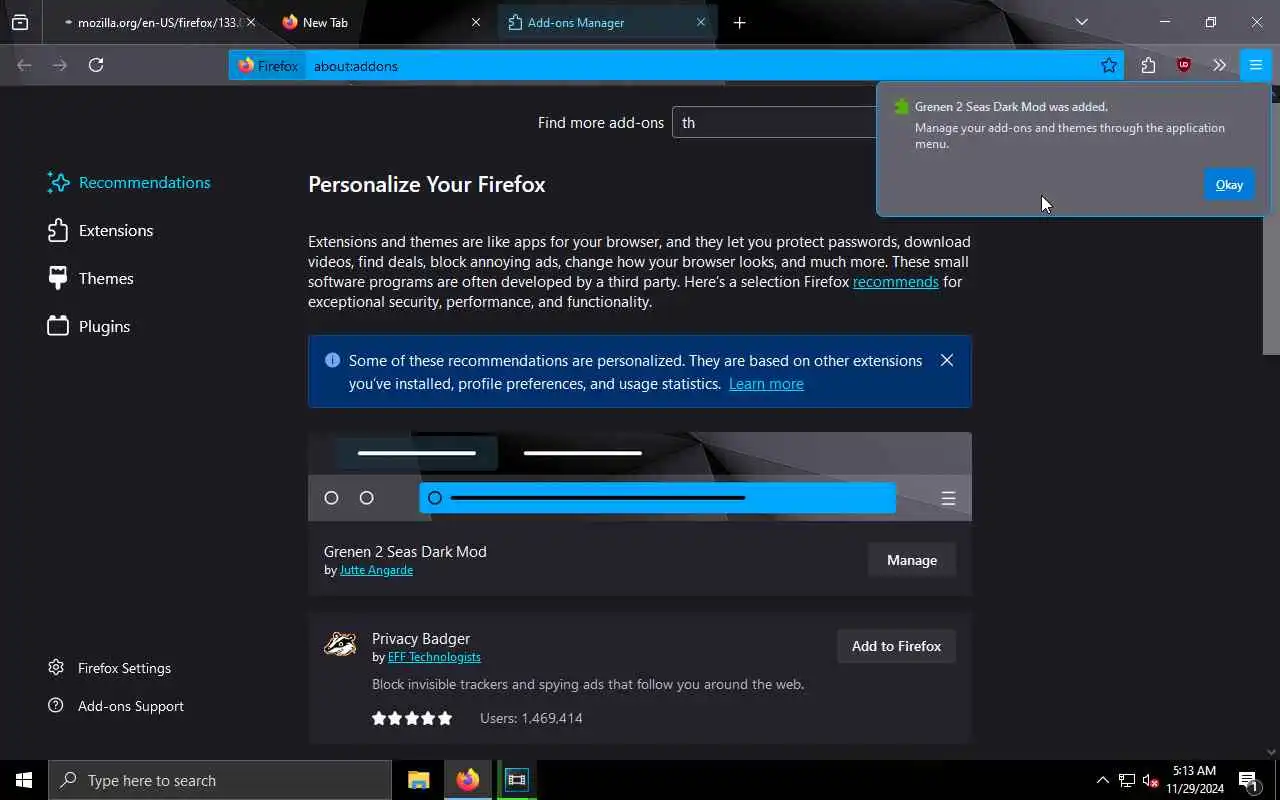Switch to the New Tab tab
The height and width of the screenshot is (800, 1280).
coord(380,22)
